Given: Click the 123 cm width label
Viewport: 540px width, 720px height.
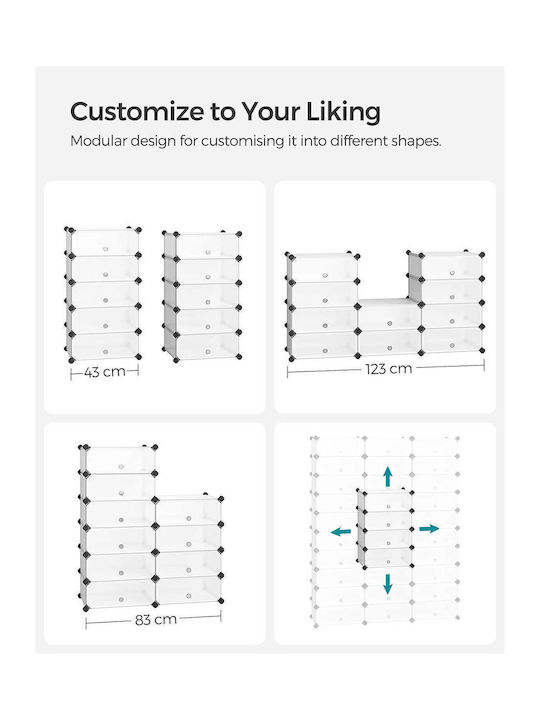Looking at the screenshot, I should [x=389, y=369].
